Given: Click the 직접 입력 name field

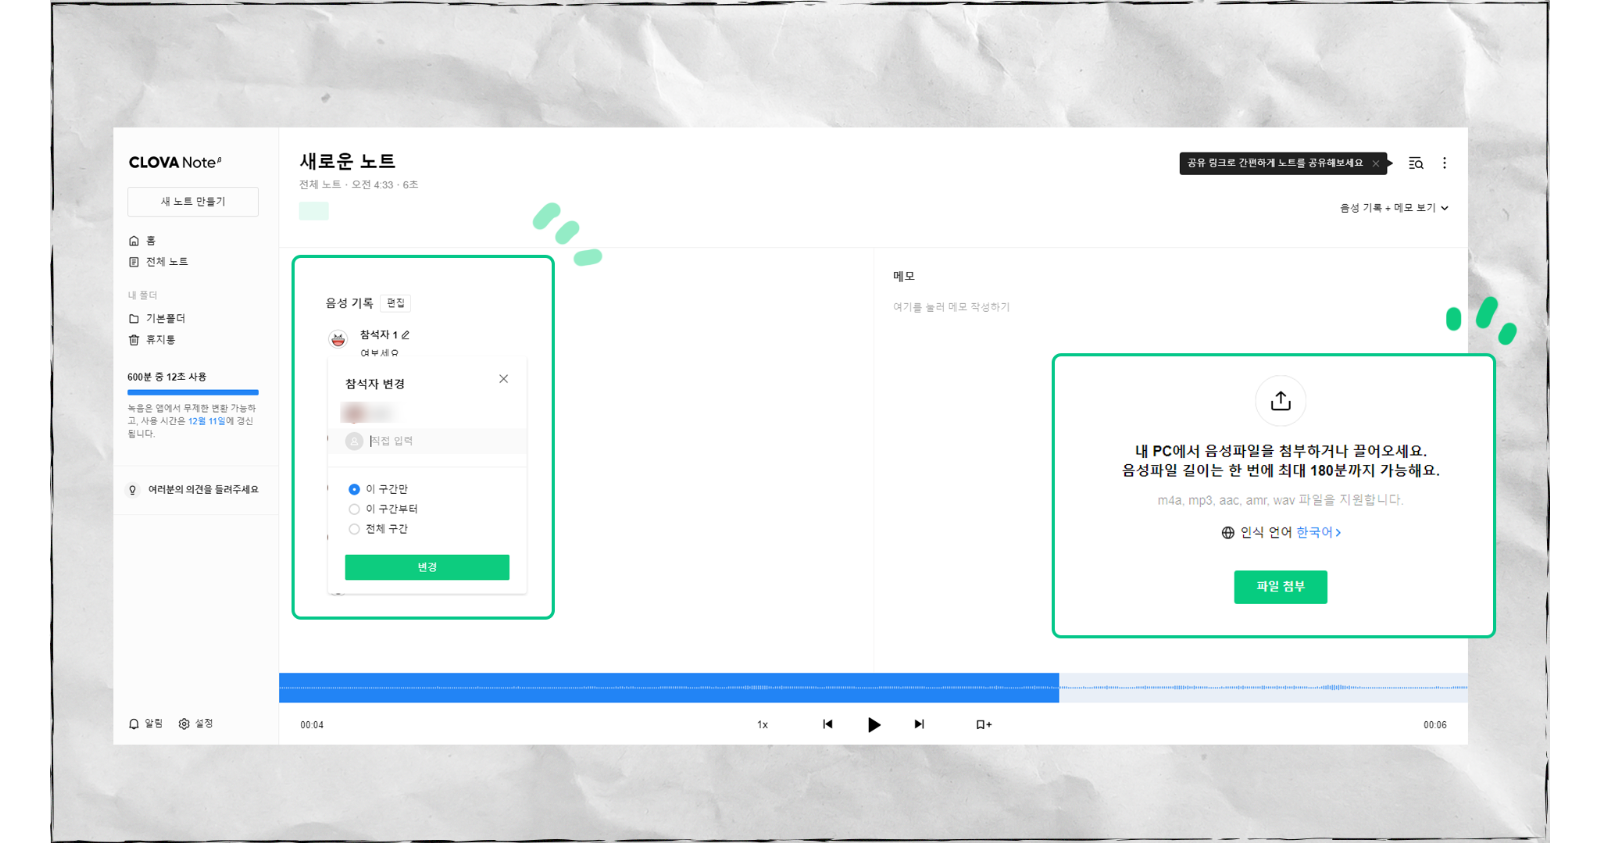Looking at the screenshot, I should (x=427, y=441).
